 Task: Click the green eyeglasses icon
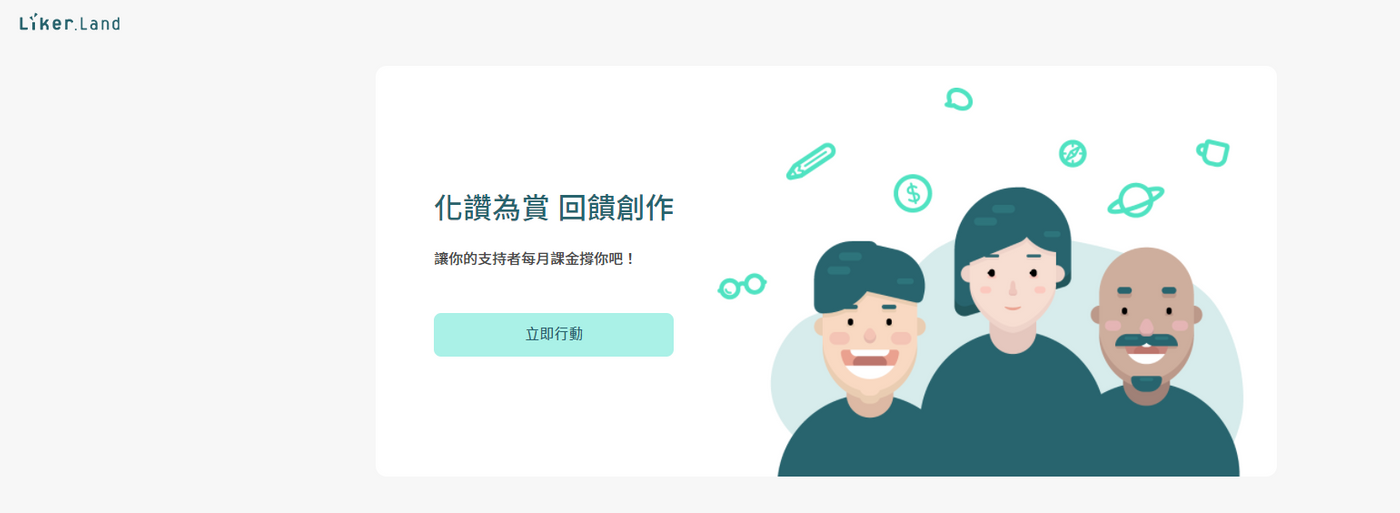point(742,286)
